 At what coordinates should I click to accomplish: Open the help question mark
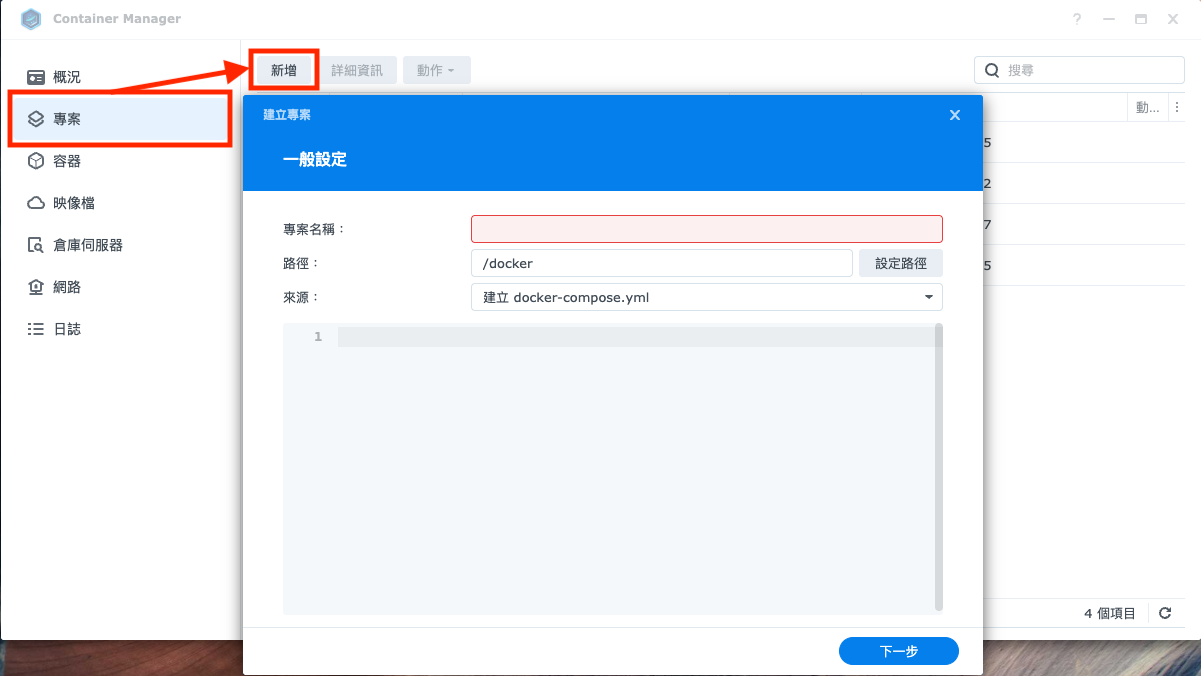pos(1077,18)
